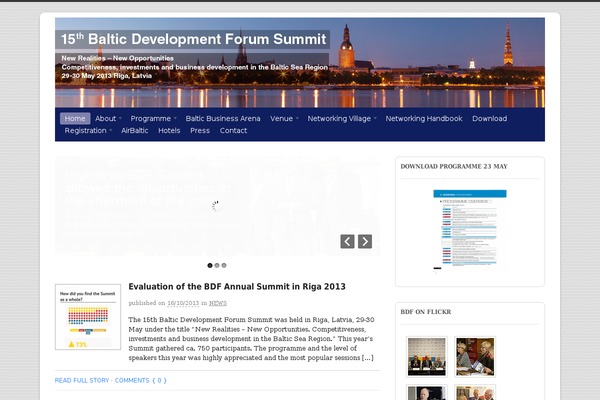
Task: Open the AirBaltic page
Action: click(135, 131)
